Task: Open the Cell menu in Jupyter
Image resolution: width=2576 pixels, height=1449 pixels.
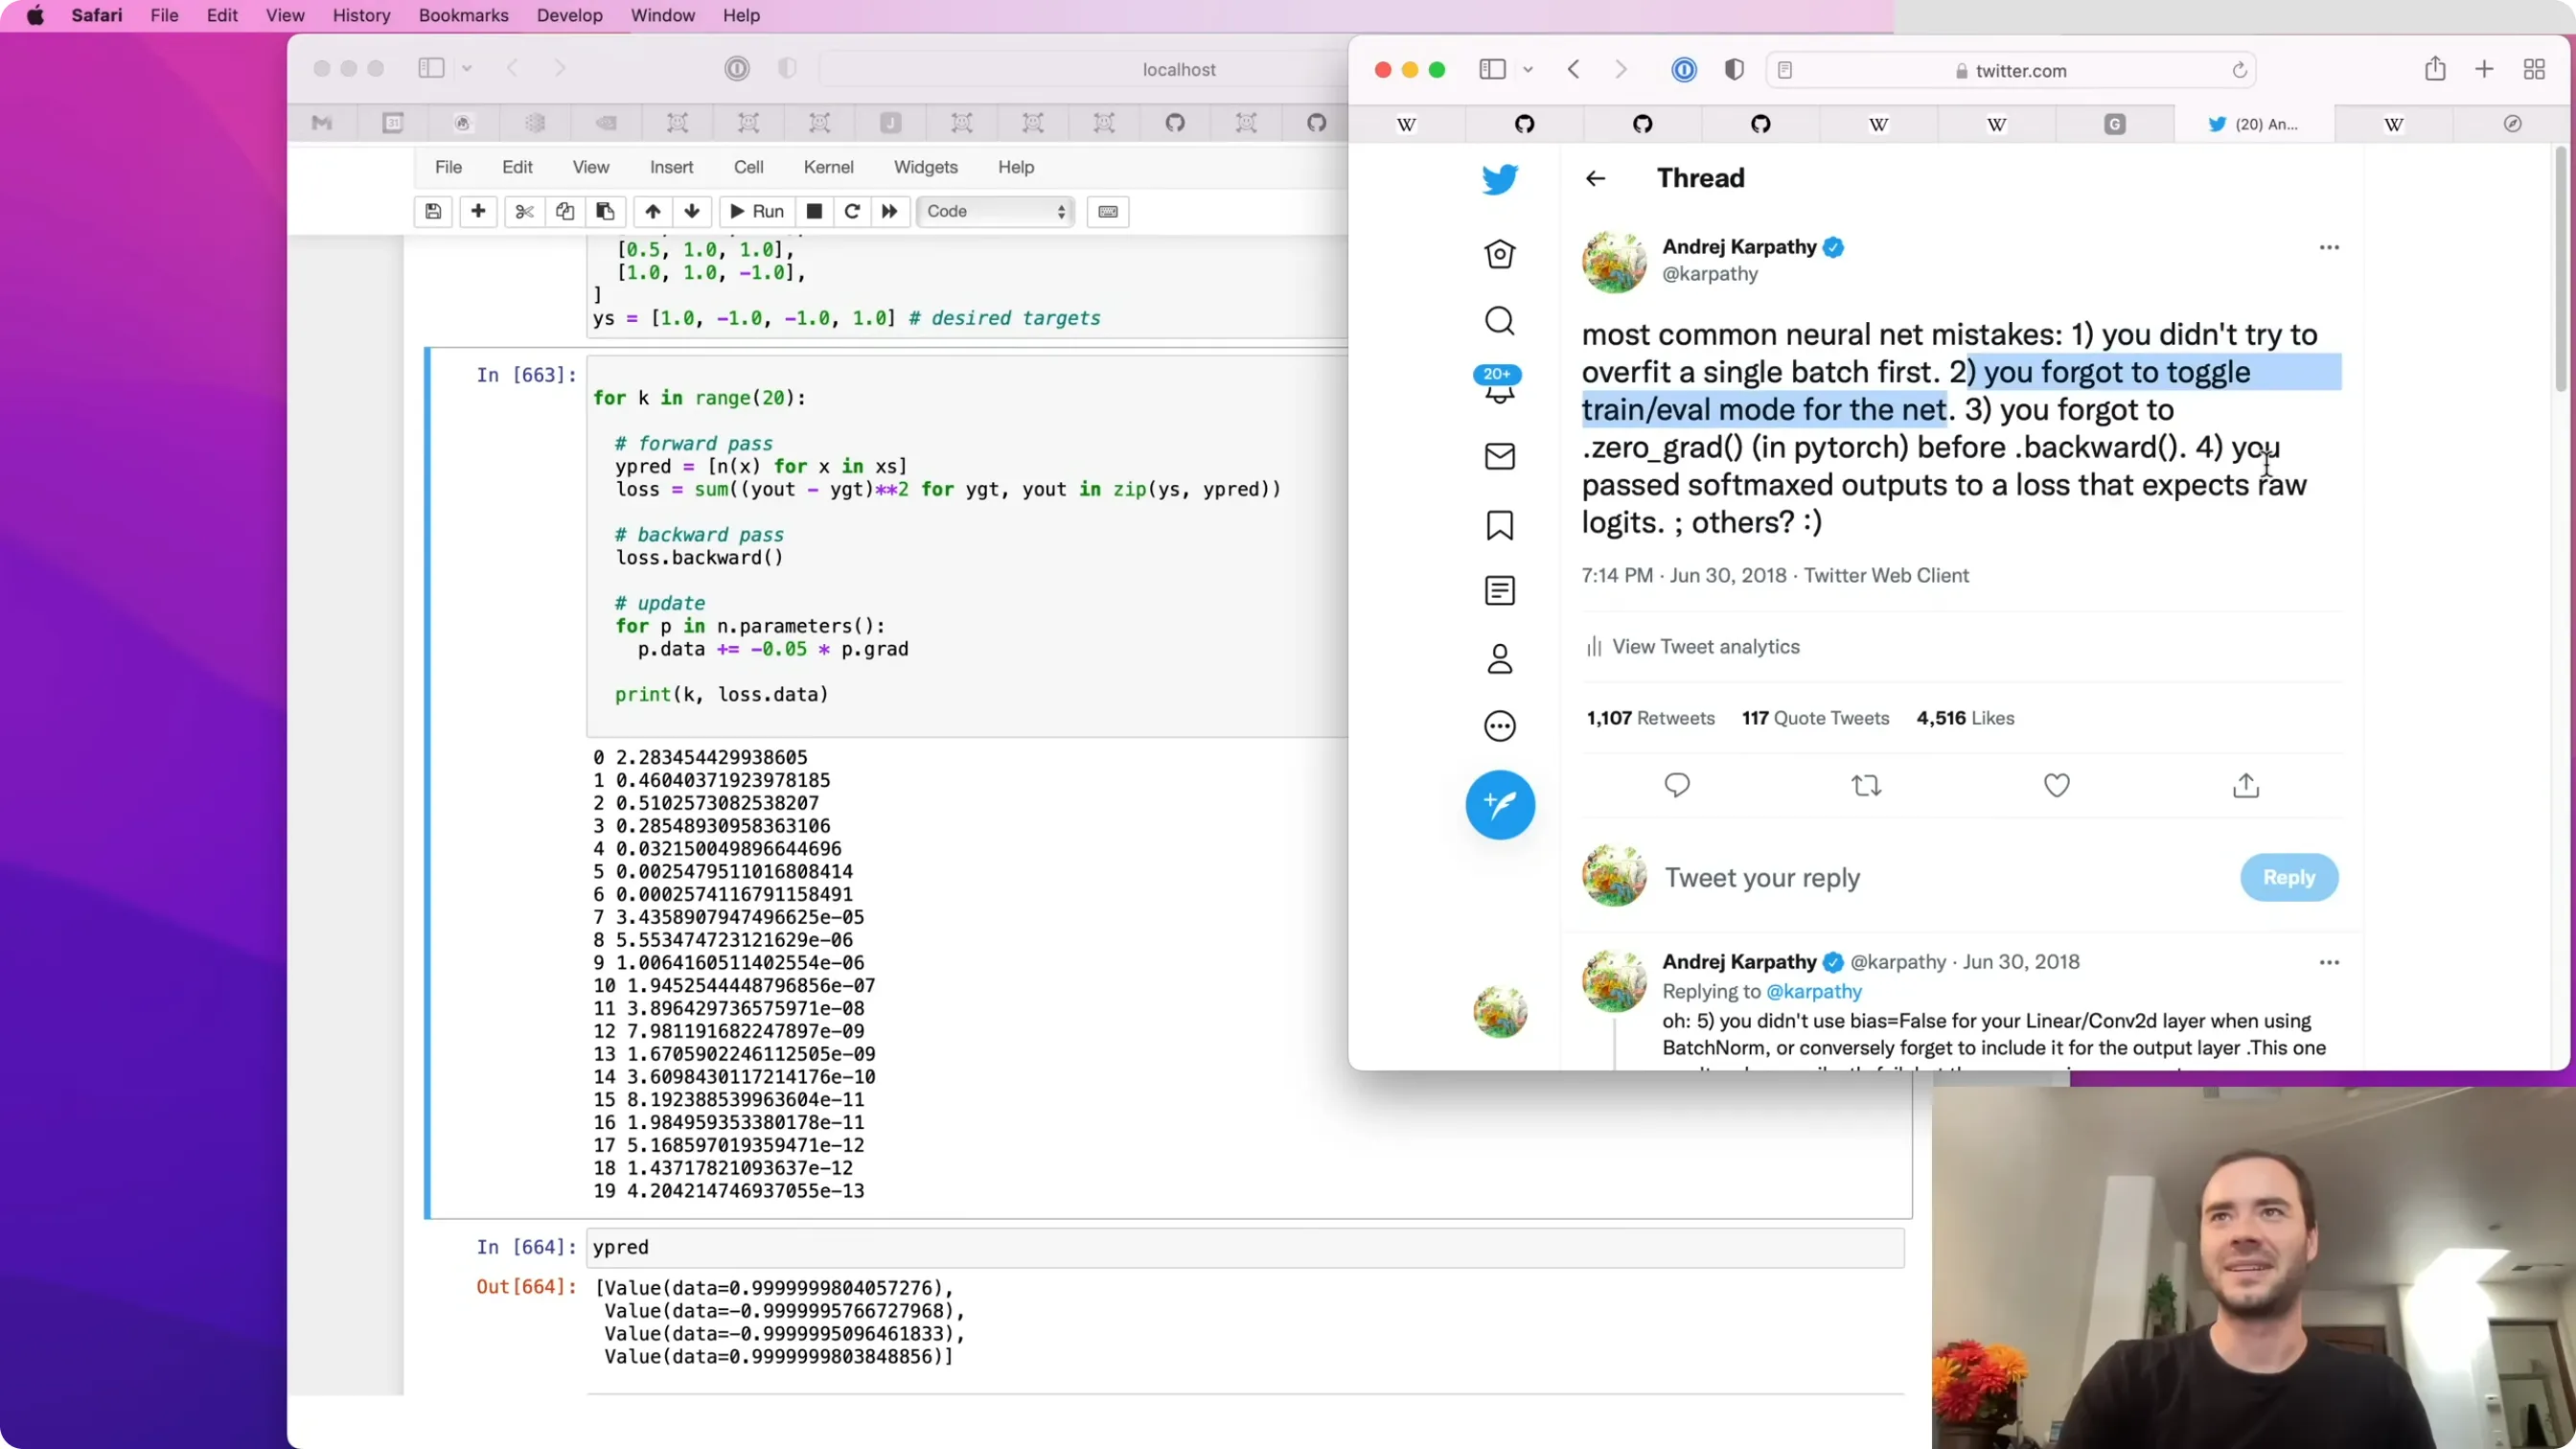Action: [x=748, y=167]
